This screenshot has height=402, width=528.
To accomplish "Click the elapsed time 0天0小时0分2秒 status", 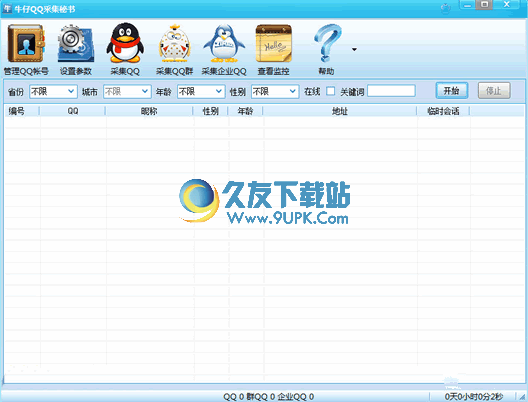I will (x=473, y=397).
